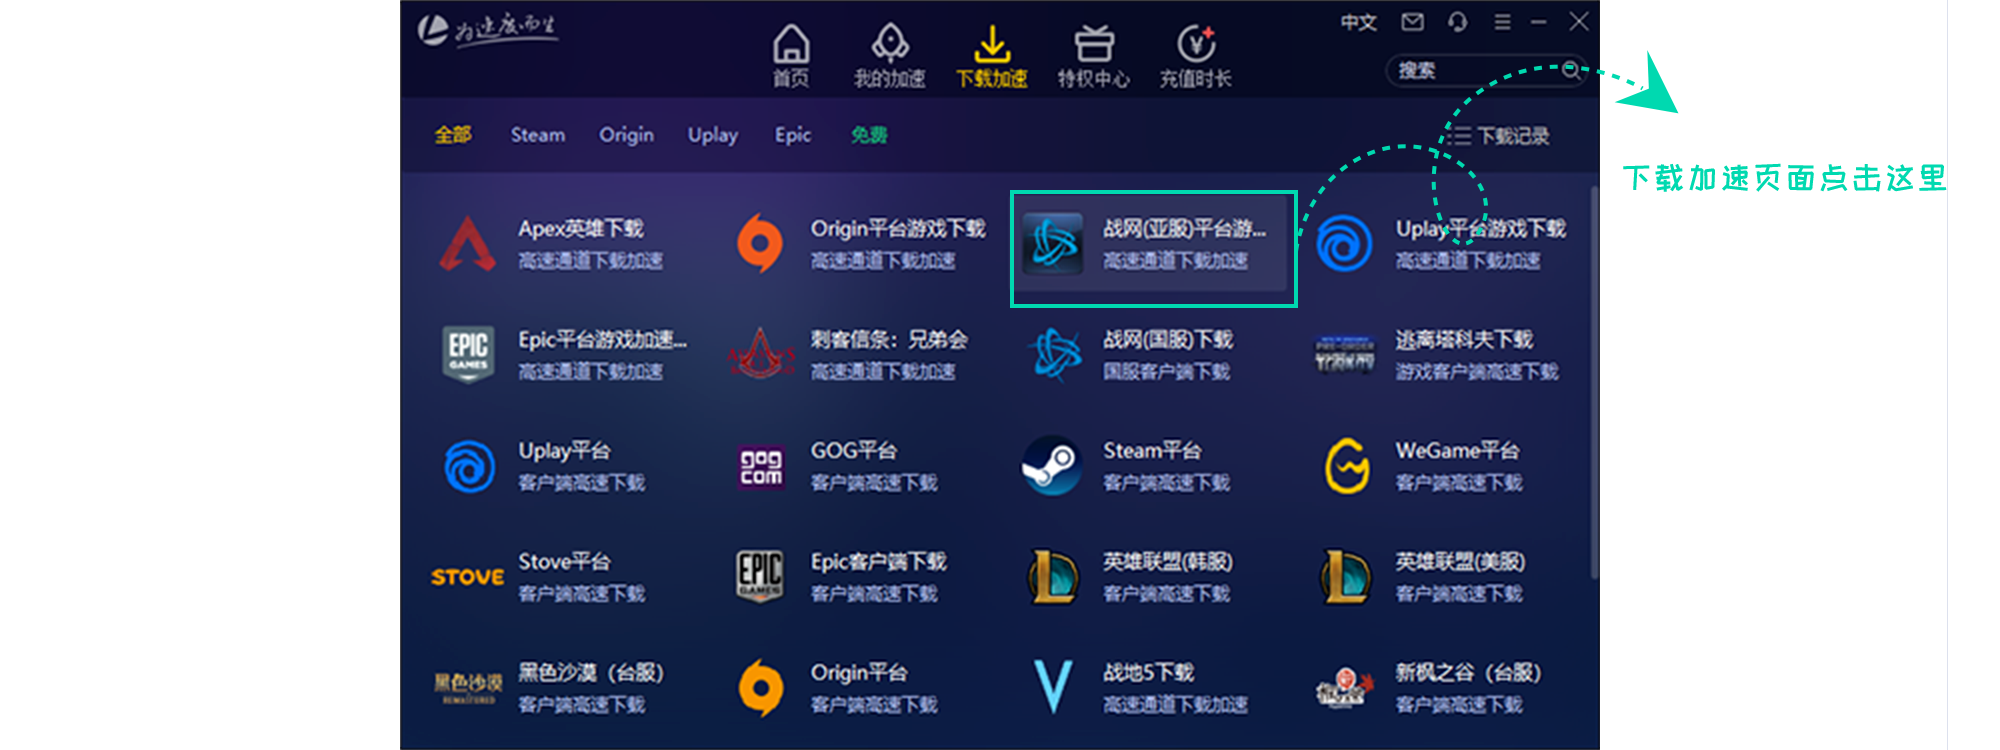Open WeGame平台 title text
Viewport: 2000px width, 750px height.
(1457, 450)
